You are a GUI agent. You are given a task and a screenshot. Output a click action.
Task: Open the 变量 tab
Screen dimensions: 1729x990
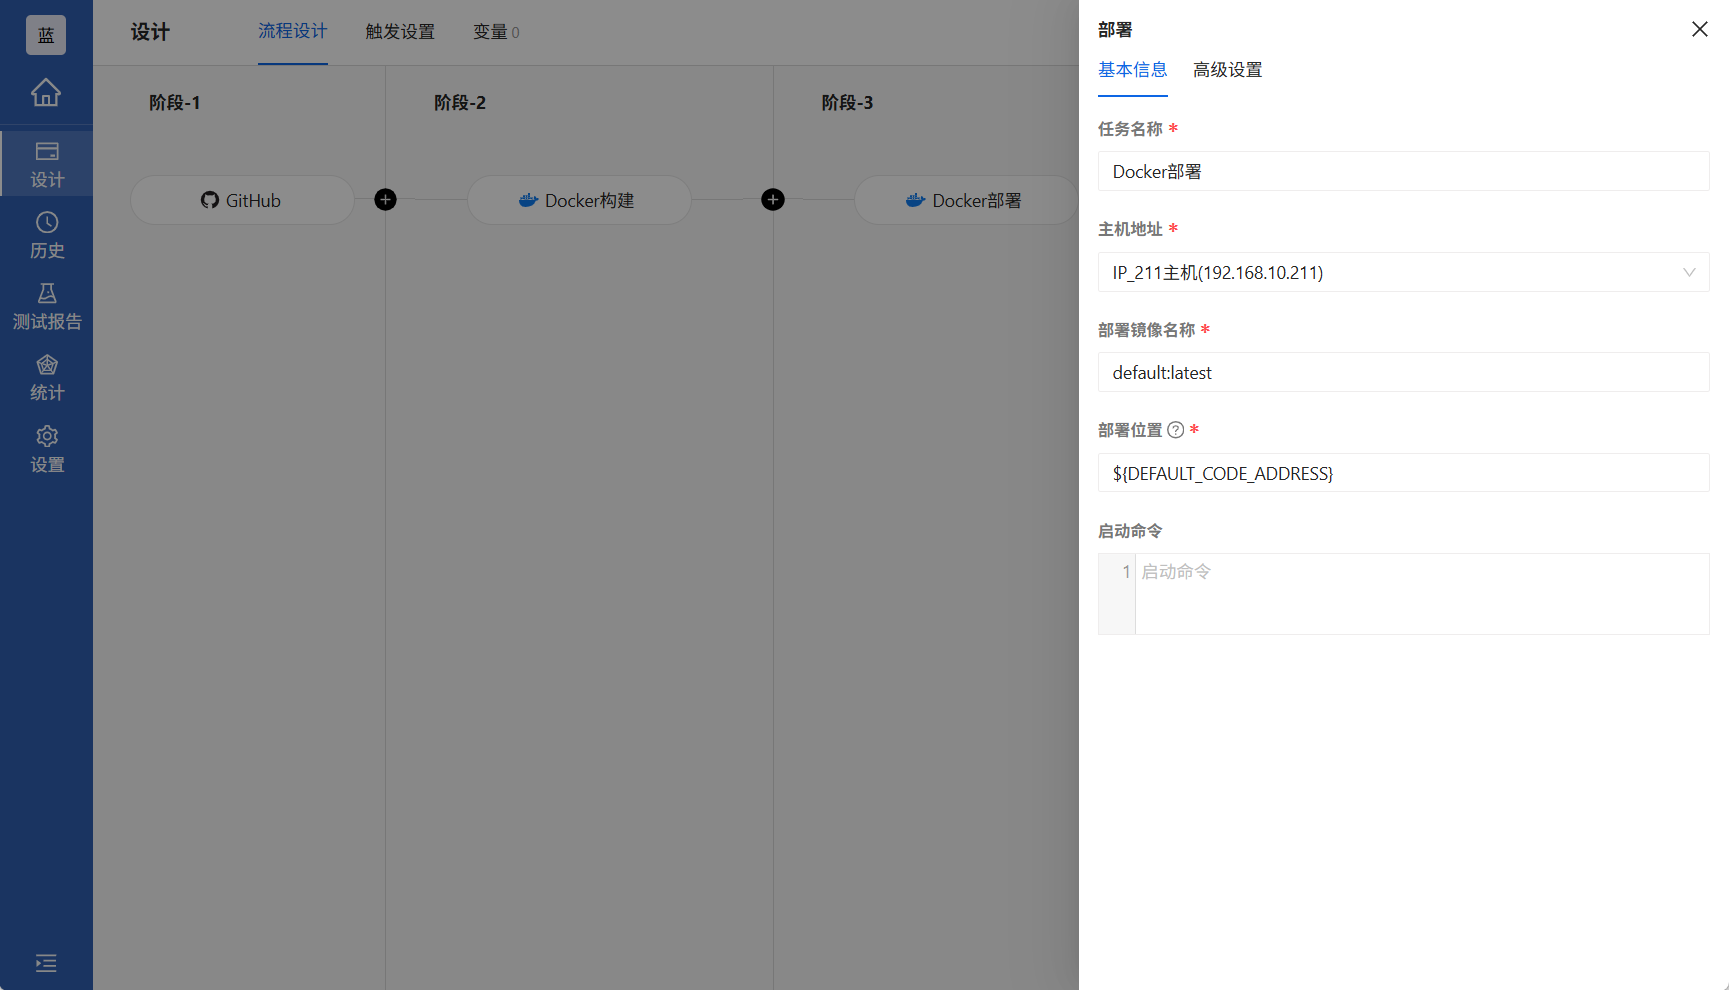click(496, 31)
